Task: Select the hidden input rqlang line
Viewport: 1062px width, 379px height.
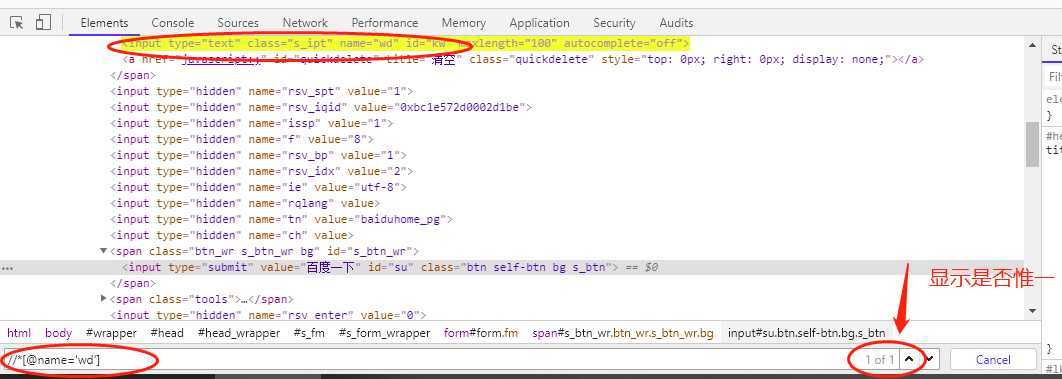Action: pyautogui.click(x=245, y=203)
